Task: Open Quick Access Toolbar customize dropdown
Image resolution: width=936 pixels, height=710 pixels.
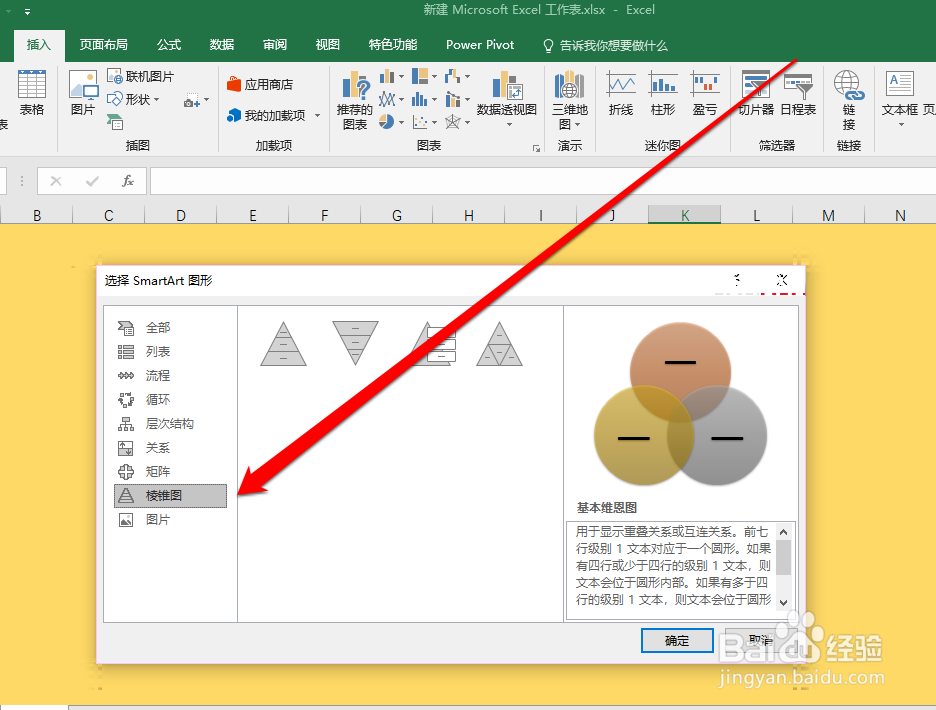Action: click(x=27, y=11)
